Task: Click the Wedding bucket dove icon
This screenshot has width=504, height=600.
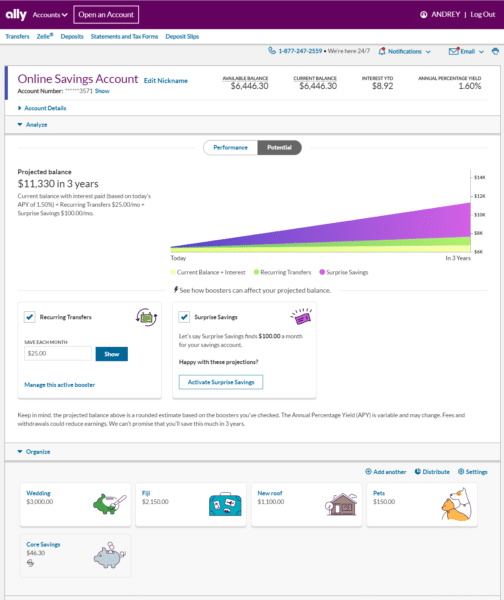Action: (x=109, y=504)
